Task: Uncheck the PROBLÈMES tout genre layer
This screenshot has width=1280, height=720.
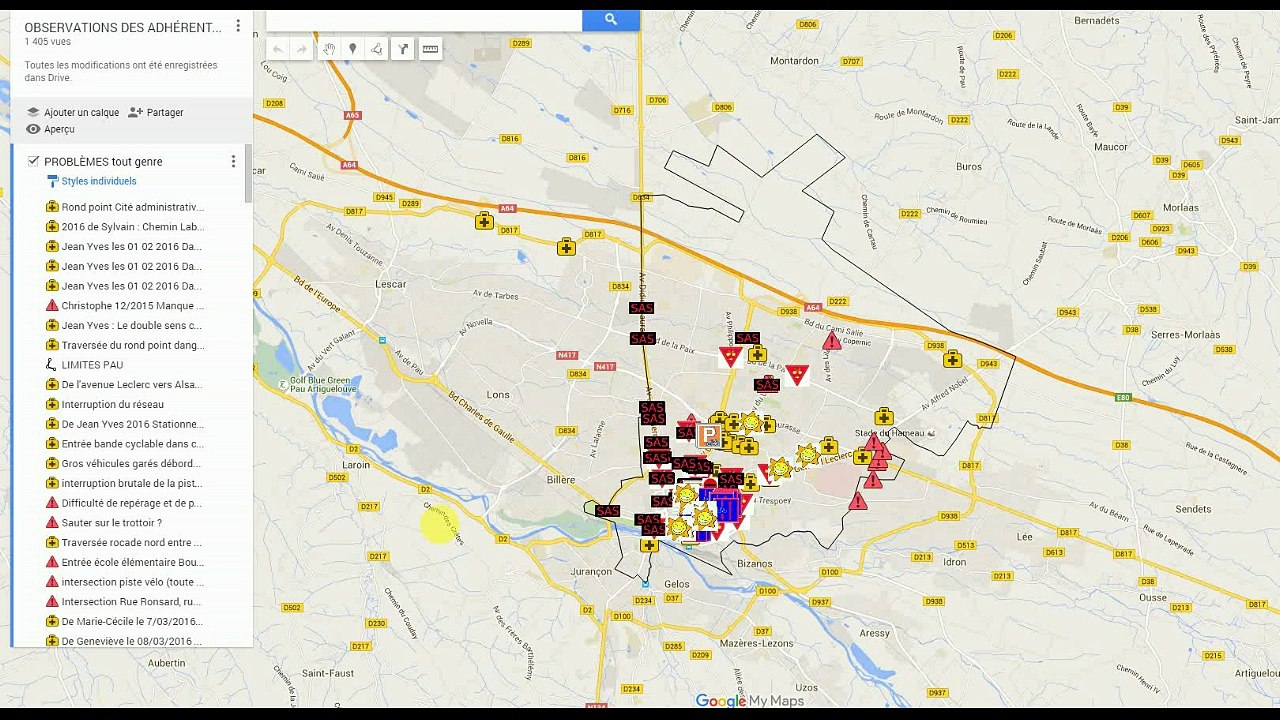Action: [33, 161]
